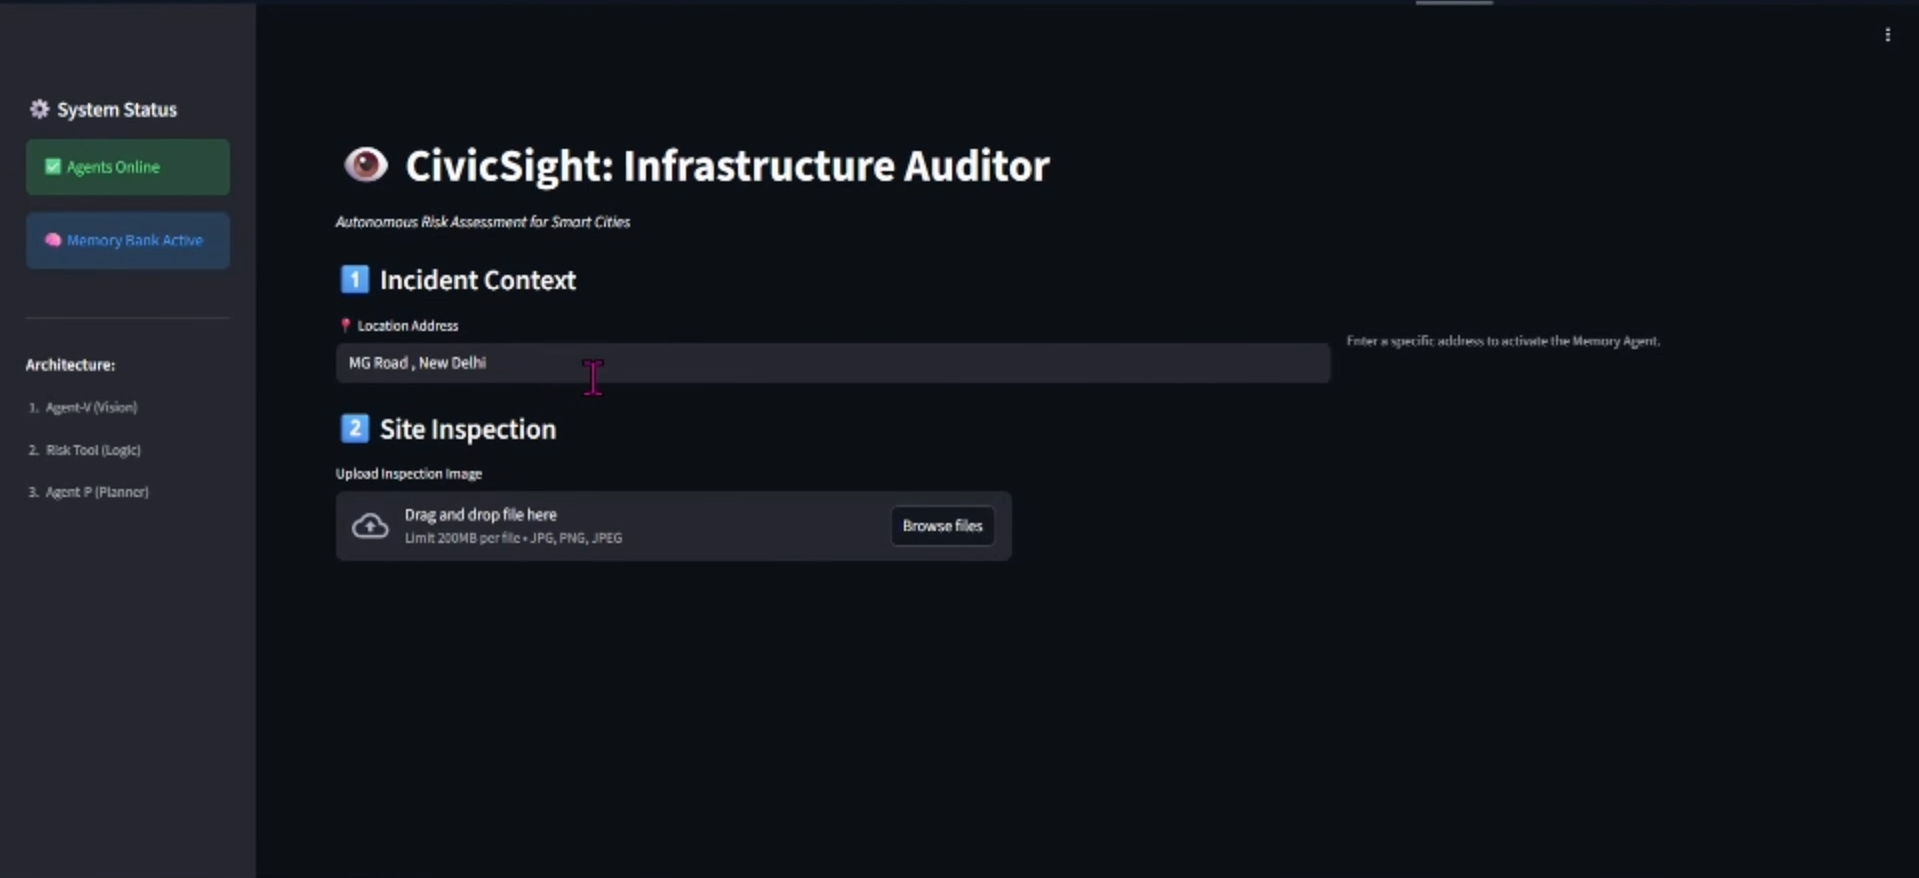Image resolution: width=1919 pixels, height=878 pixels.
Task: Click into the Location Address text field
Action: coord(832,363)
